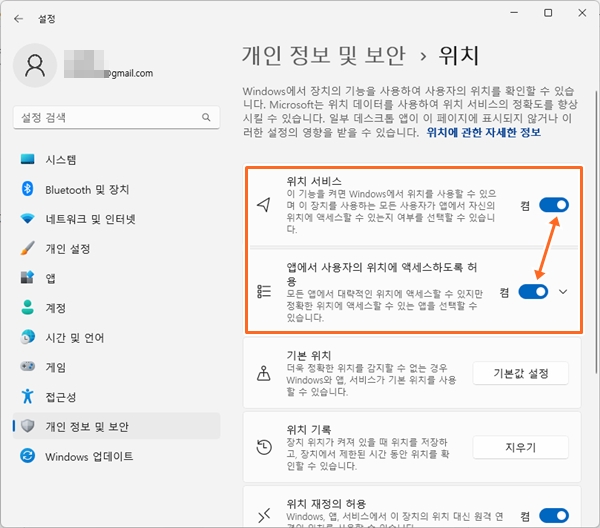The width and height of the screenshot is (600, 528).
Task: Open the 위치에 관한 자세한 정보 link
Action: click(x=483, y=132)
